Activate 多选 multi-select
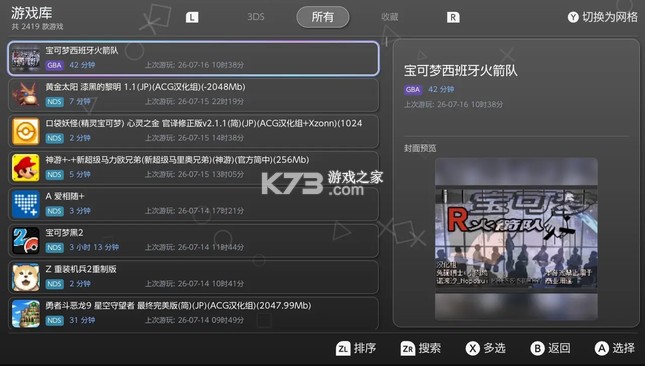Image resolution: width=645 pixels, height=366 pixels. pyautogui.click(x=494, y=348)
